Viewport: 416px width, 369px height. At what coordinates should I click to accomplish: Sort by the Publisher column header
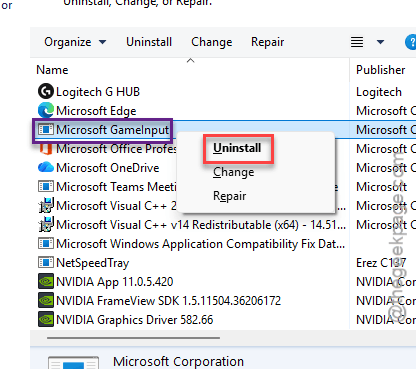coord(381,70)
